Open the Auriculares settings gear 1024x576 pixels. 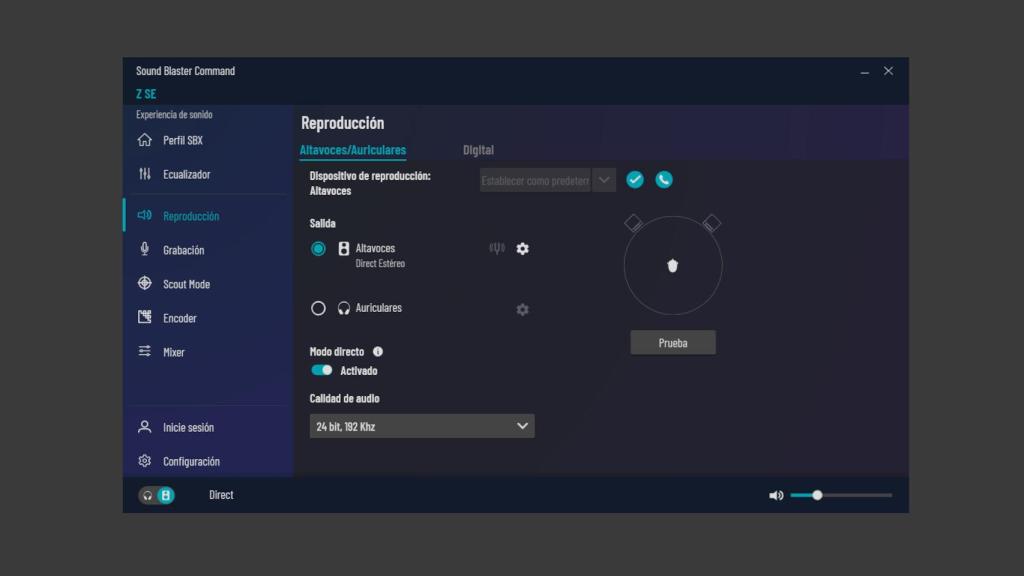pyautogui.click(x=522, y=310)
